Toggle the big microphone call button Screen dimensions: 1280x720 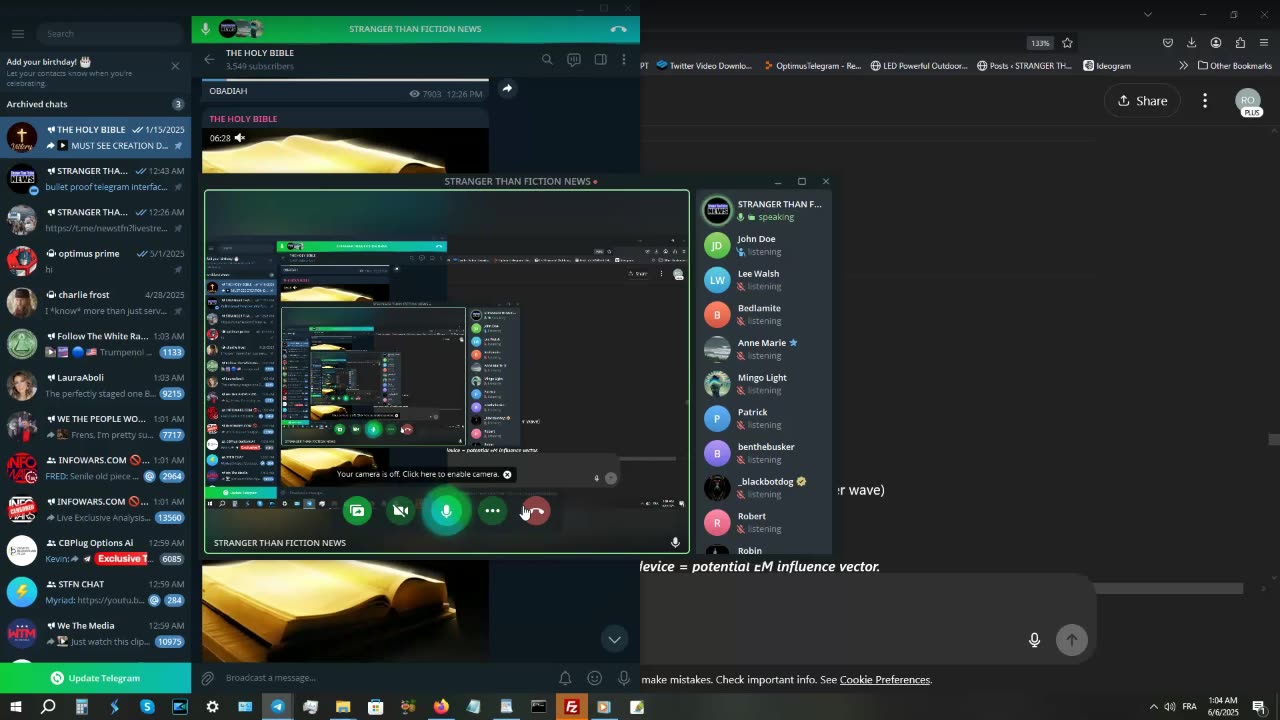click(446, 511)
